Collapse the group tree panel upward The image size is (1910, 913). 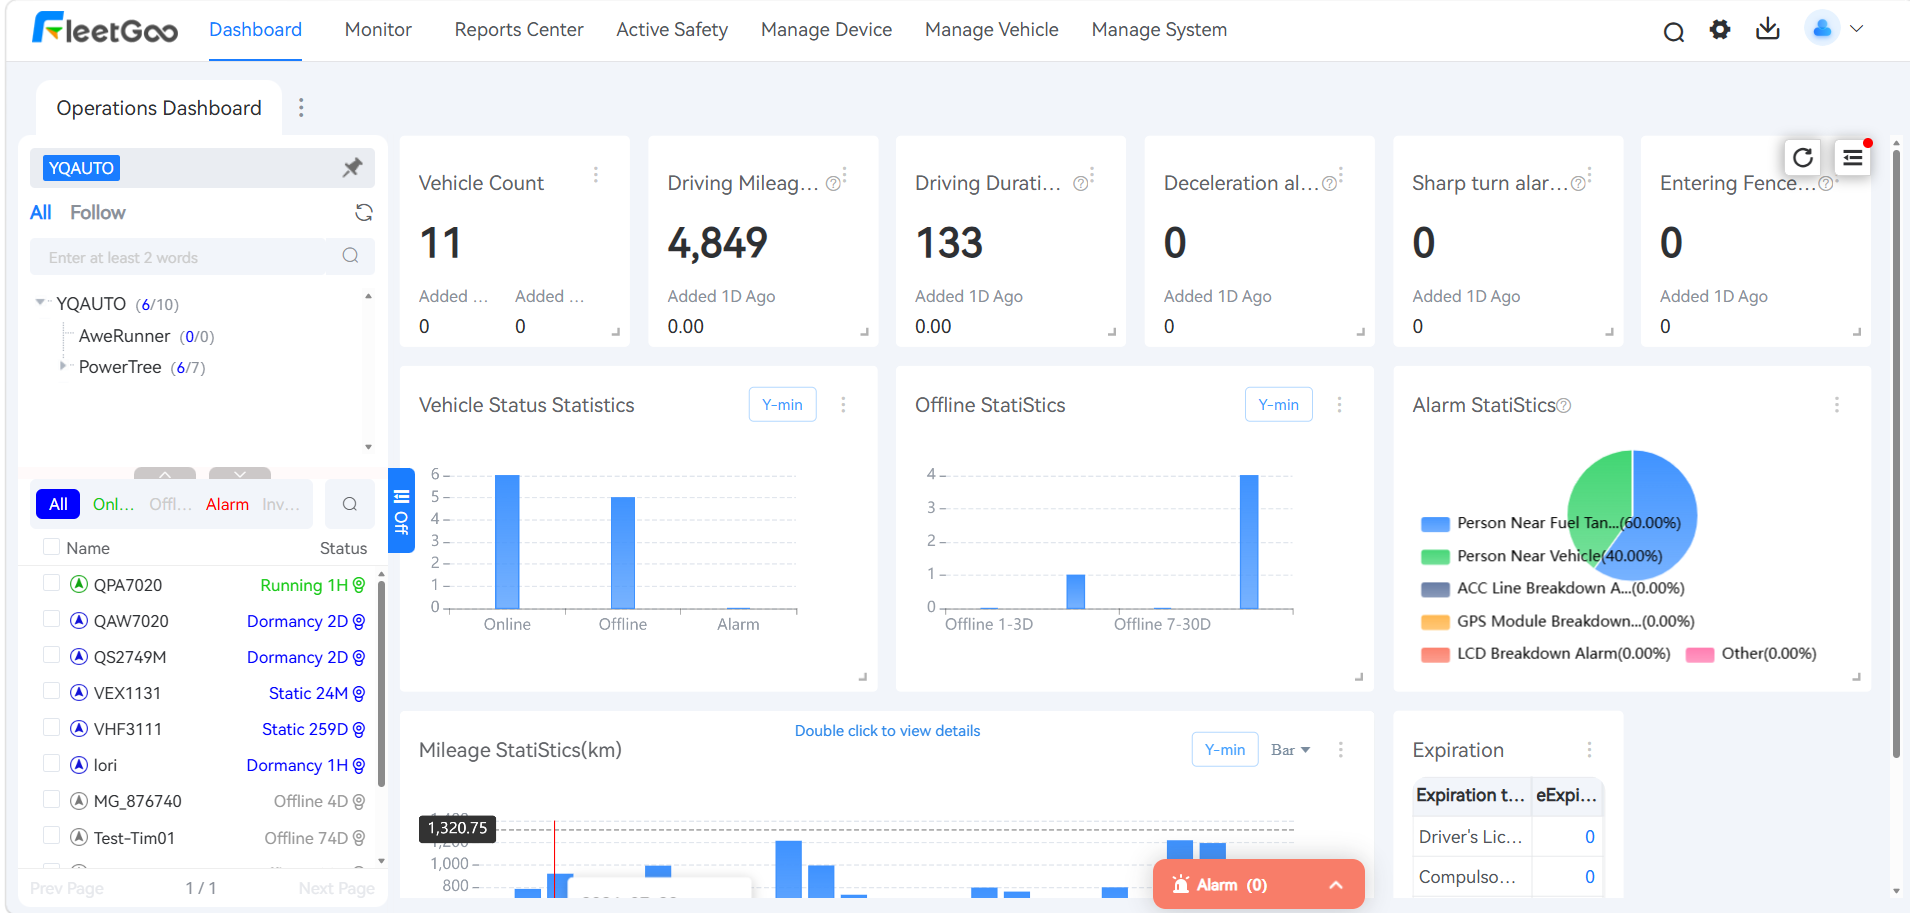pos(164,473)
